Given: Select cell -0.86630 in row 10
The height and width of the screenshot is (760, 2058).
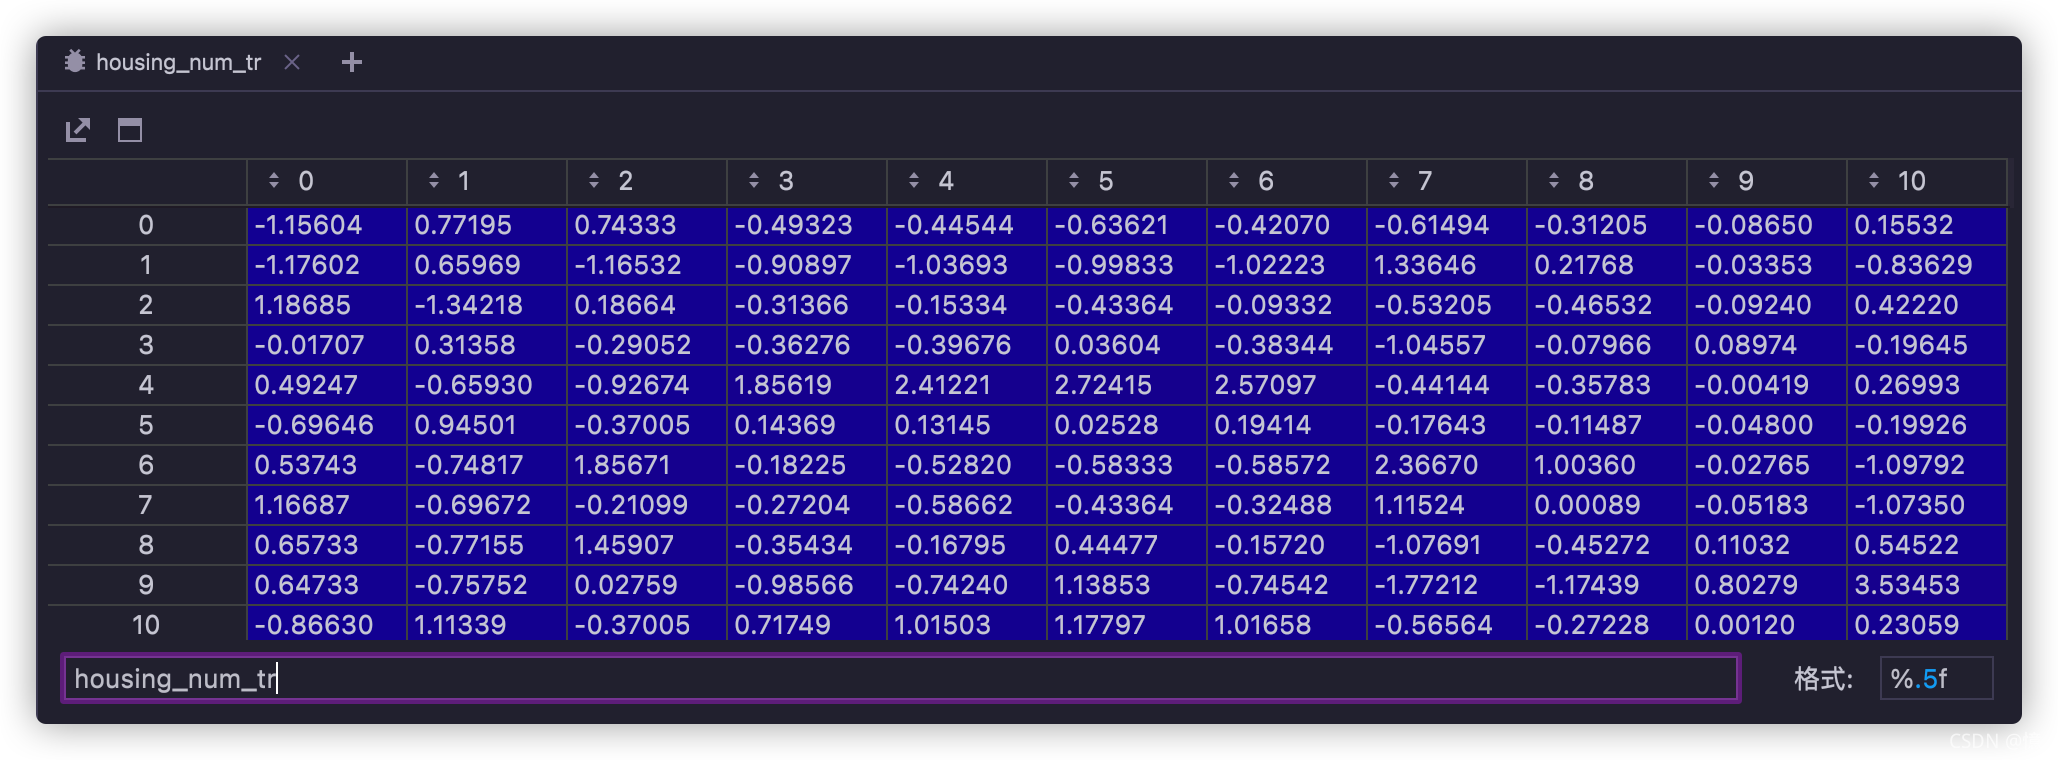Looking at the screenshot, I should 327,625.
